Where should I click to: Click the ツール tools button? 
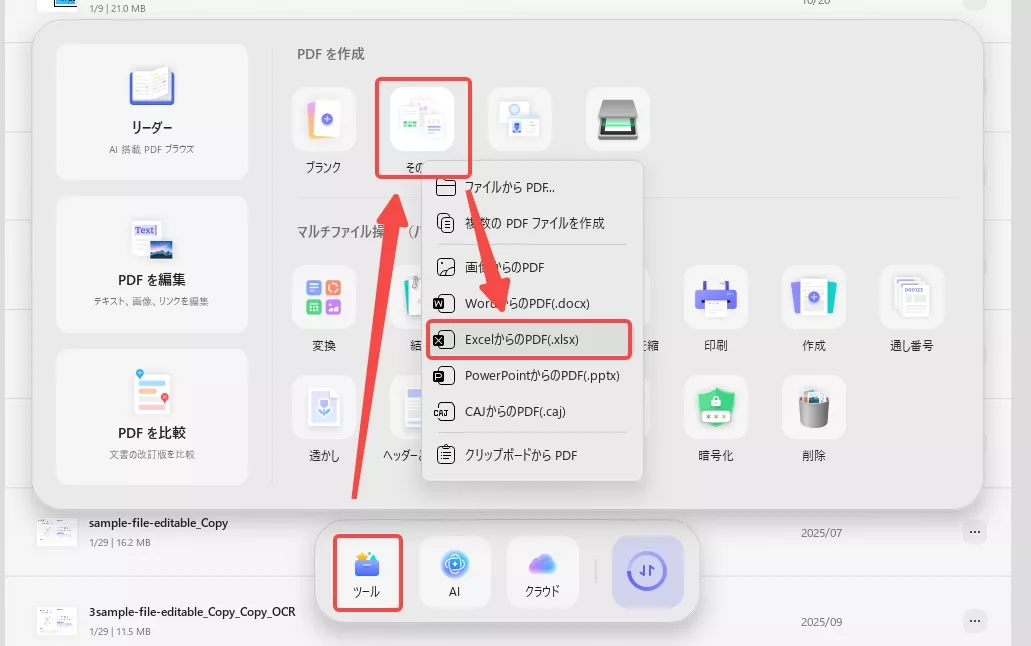pos(367,572)
